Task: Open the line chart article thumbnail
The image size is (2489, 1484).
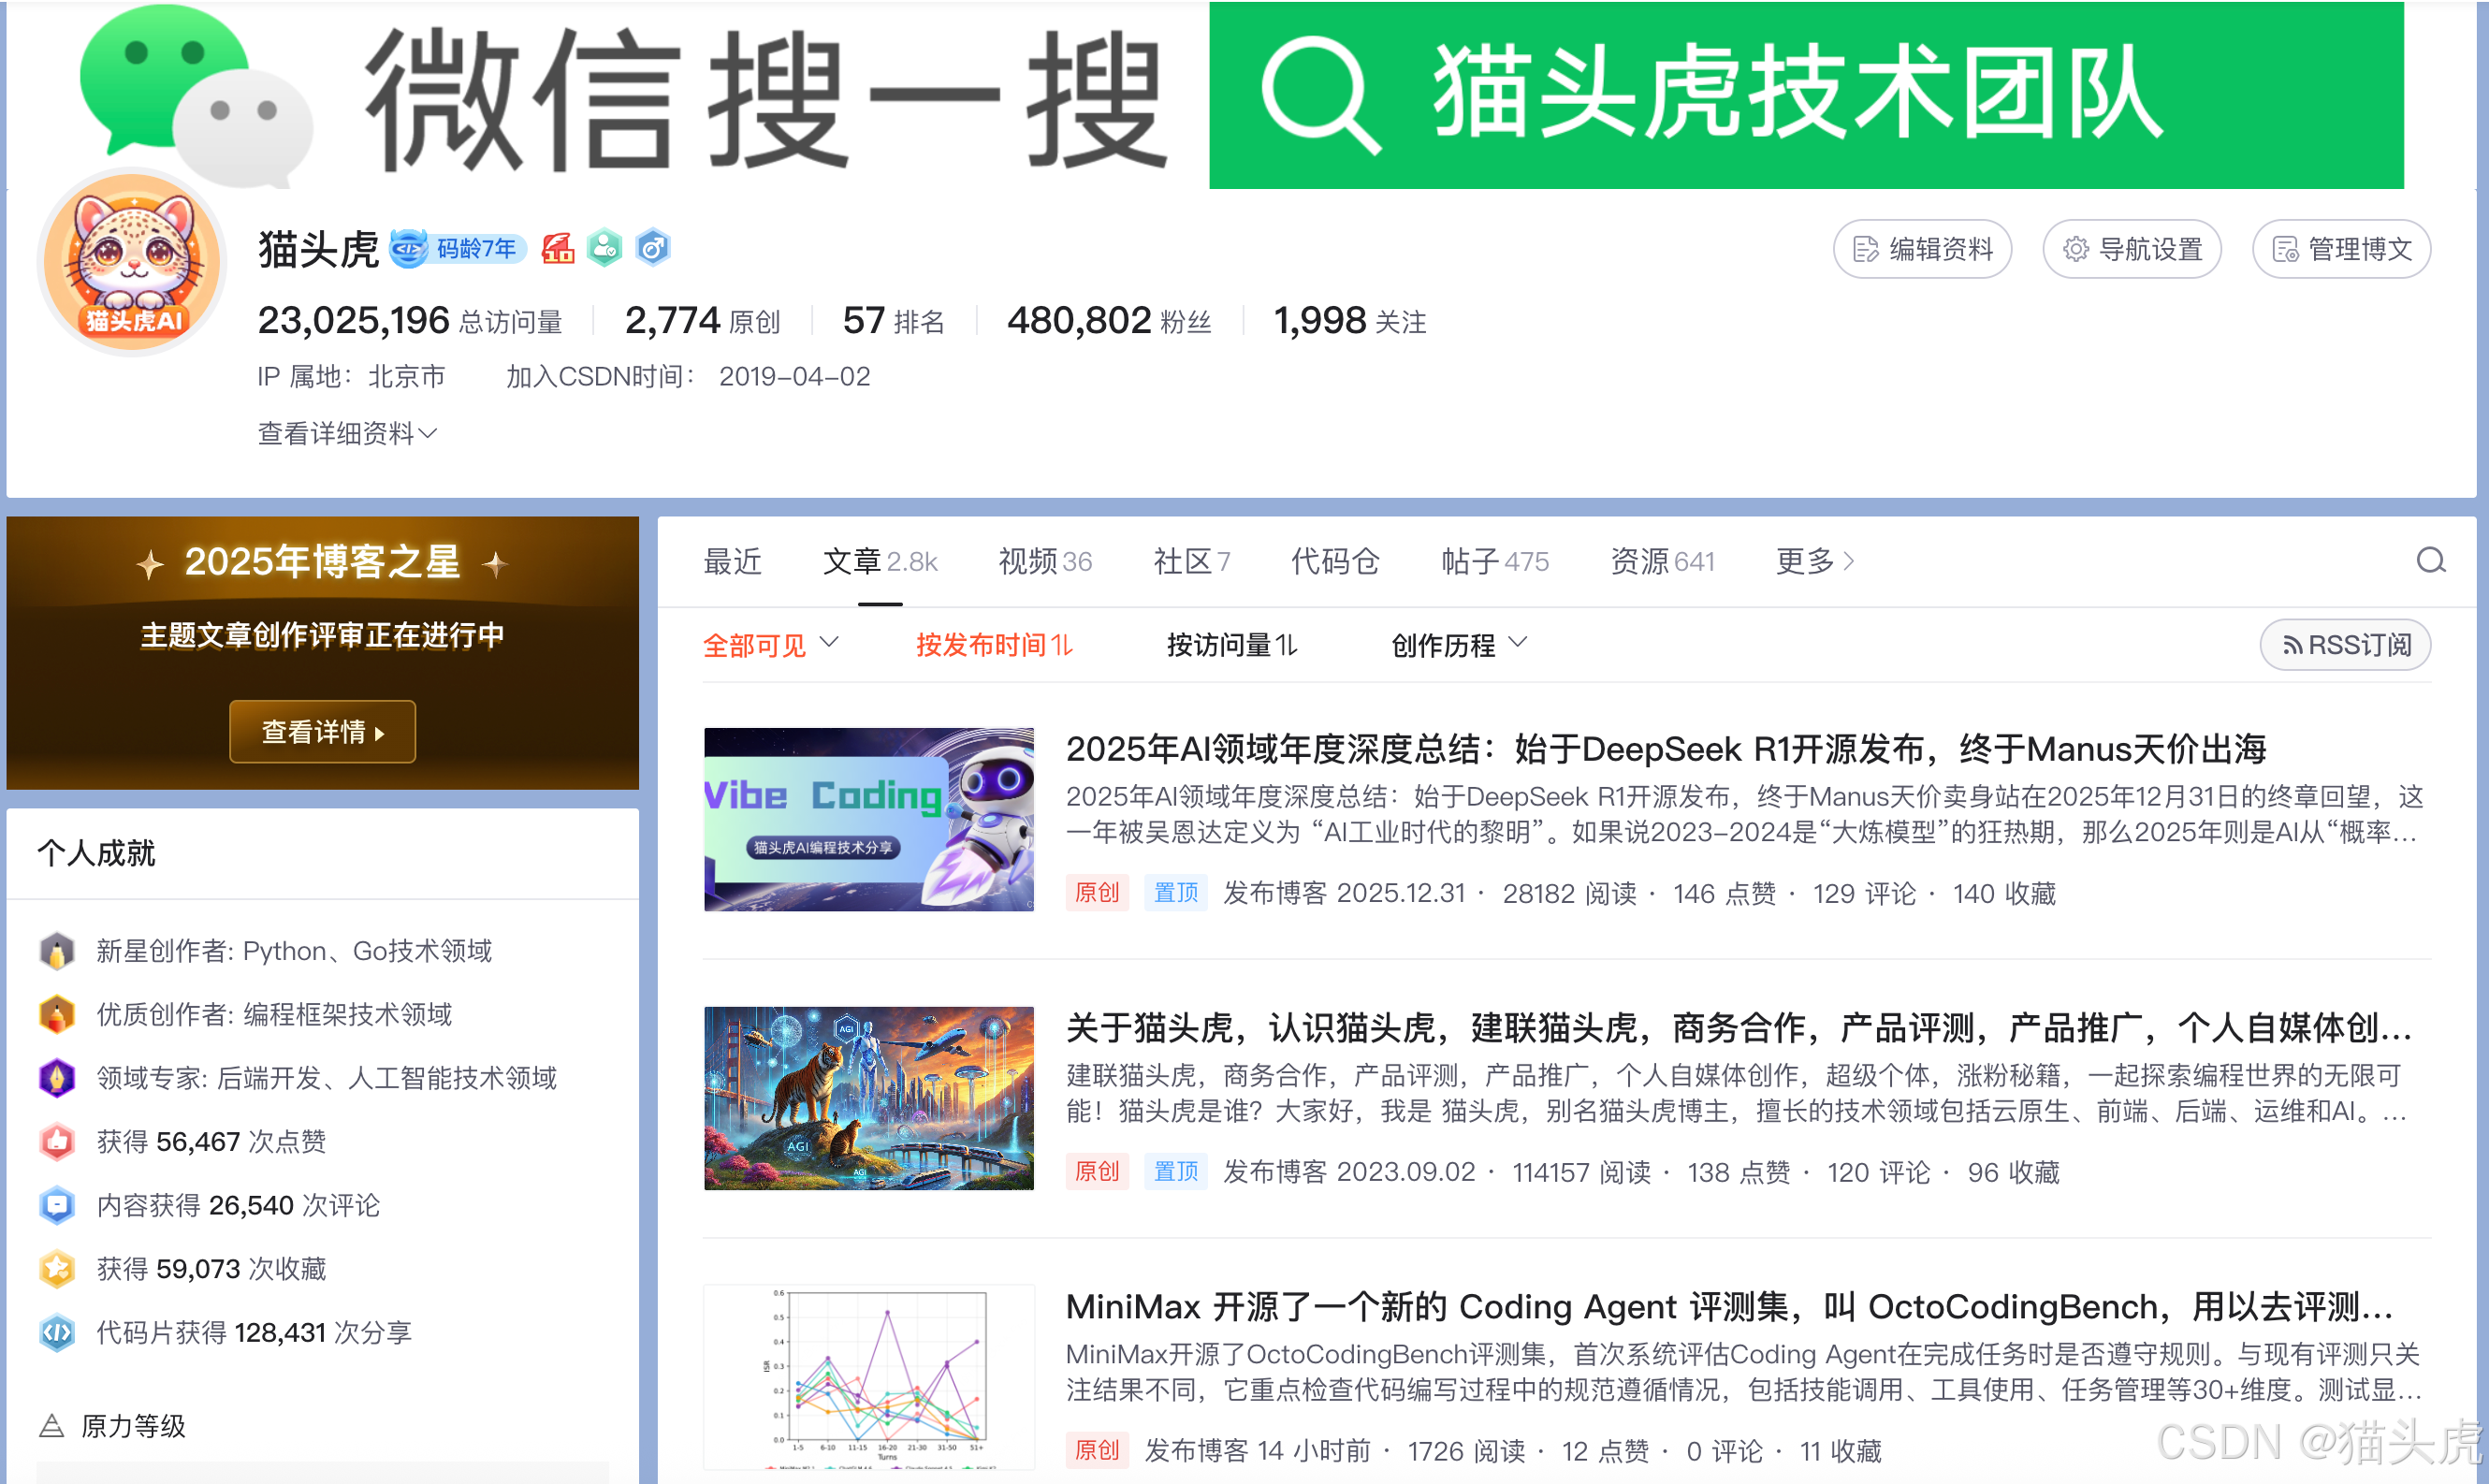Action: (868, 1377)
